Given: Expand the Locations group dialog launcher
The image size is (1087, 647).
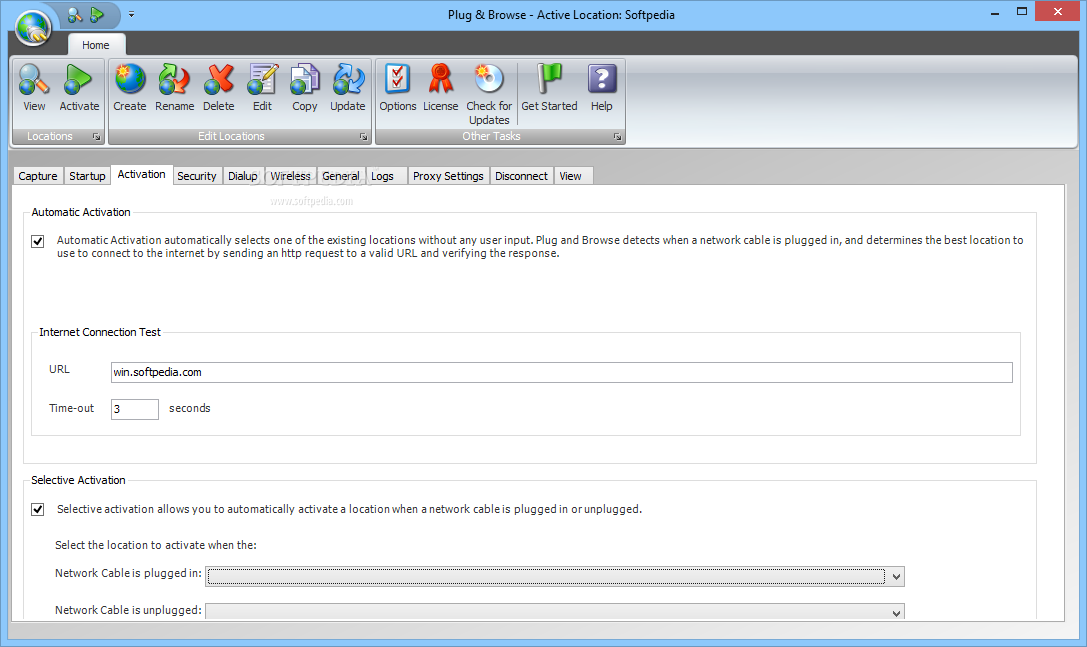Looking at the screenshot, I should tap(96, 137).
